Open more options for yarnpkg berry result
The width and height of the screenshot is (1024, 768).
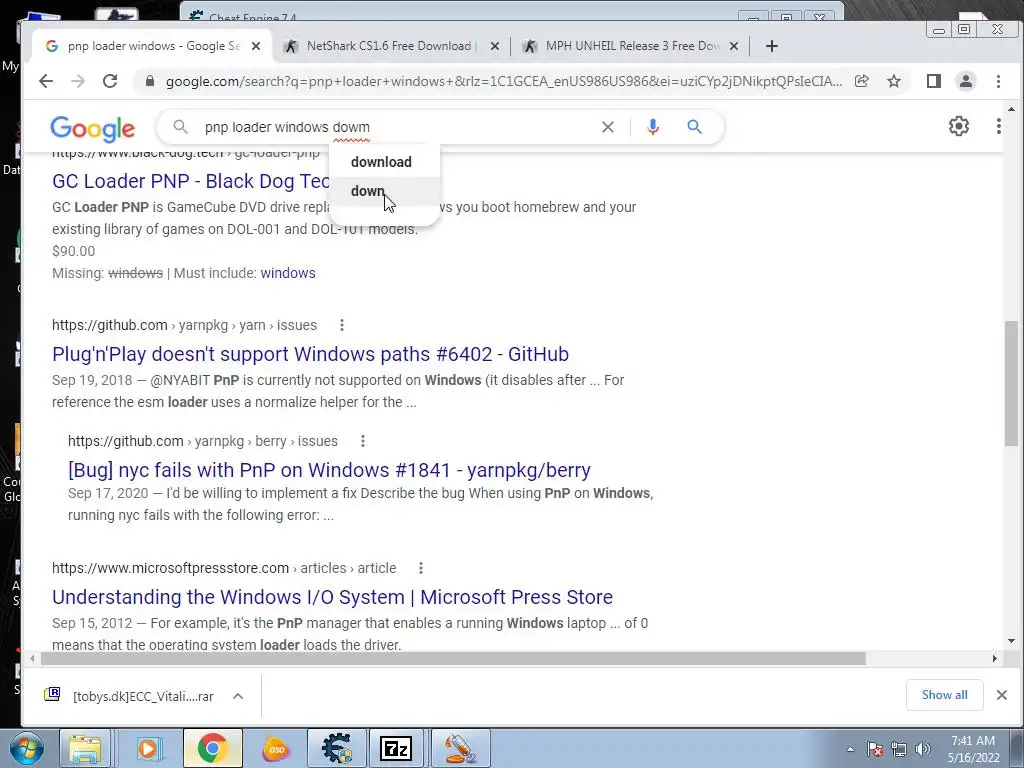[x=362, y=441]
